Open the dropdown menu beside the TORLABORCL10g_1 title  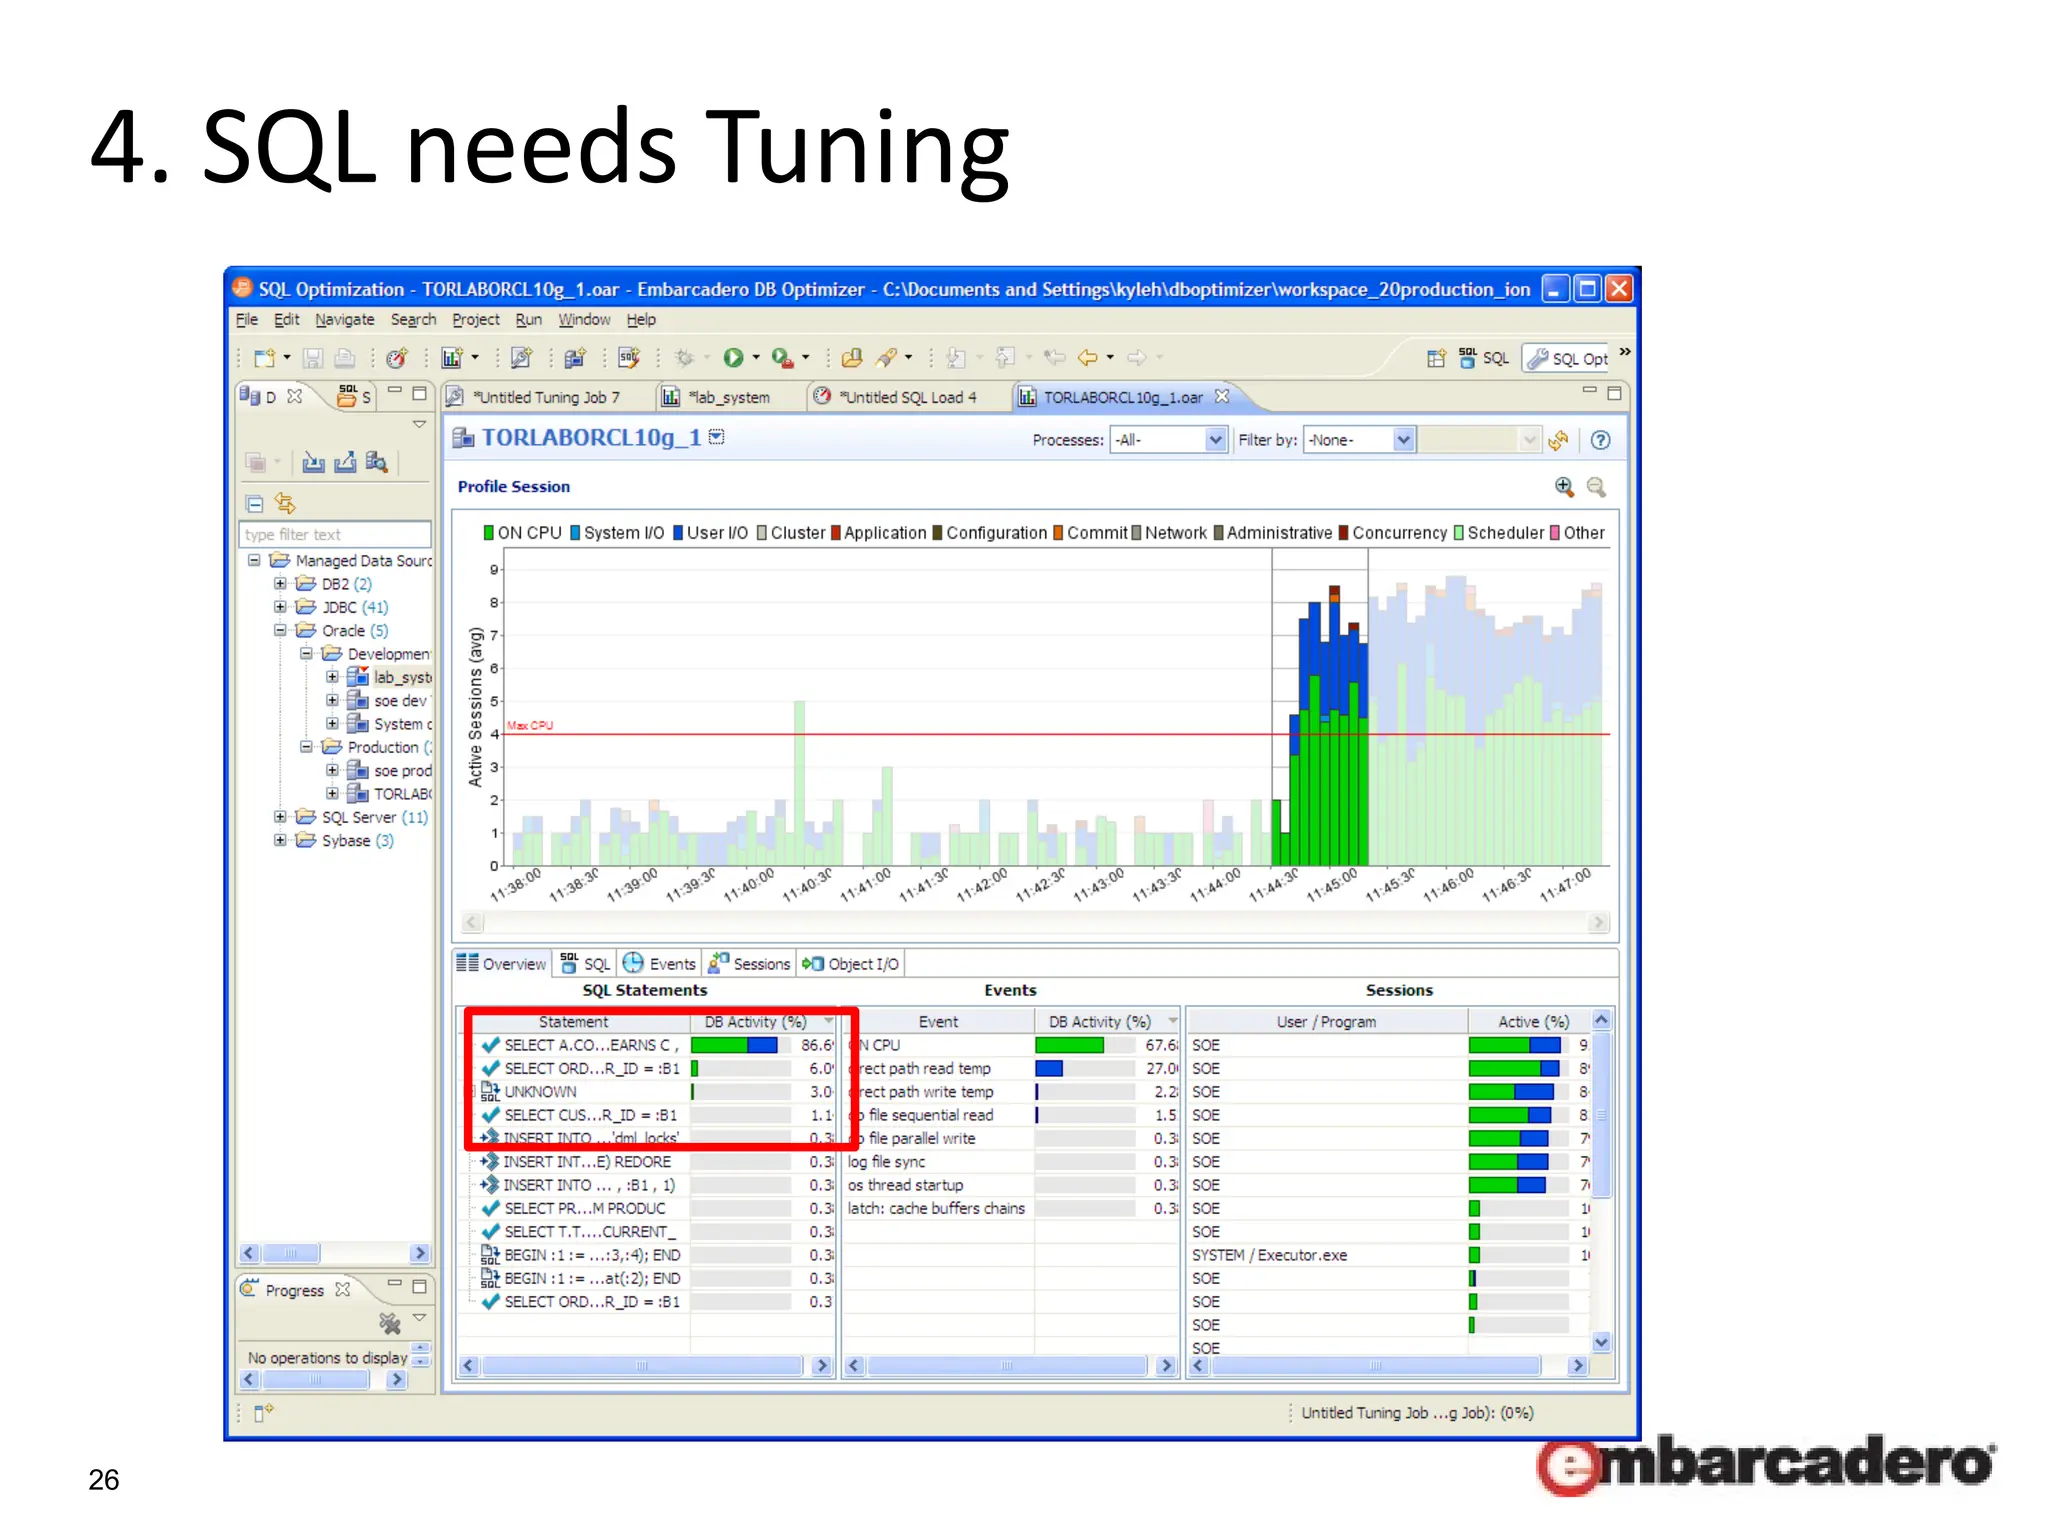[x=717, y=437]
